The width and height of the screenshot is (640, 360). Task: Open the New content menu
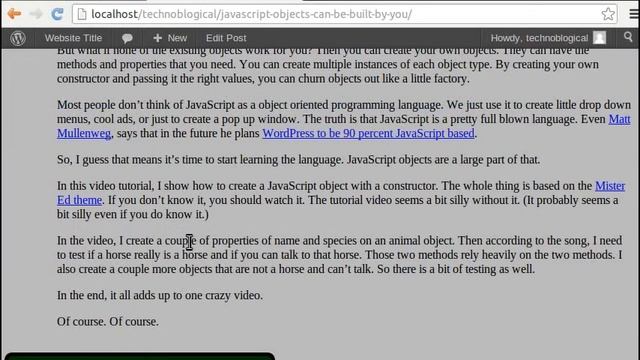pos(170,38)
